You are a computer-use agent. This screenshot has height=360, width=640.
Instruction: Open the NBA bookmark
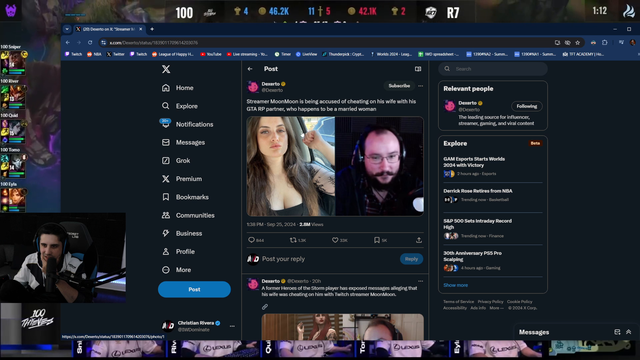coord(94,54)
